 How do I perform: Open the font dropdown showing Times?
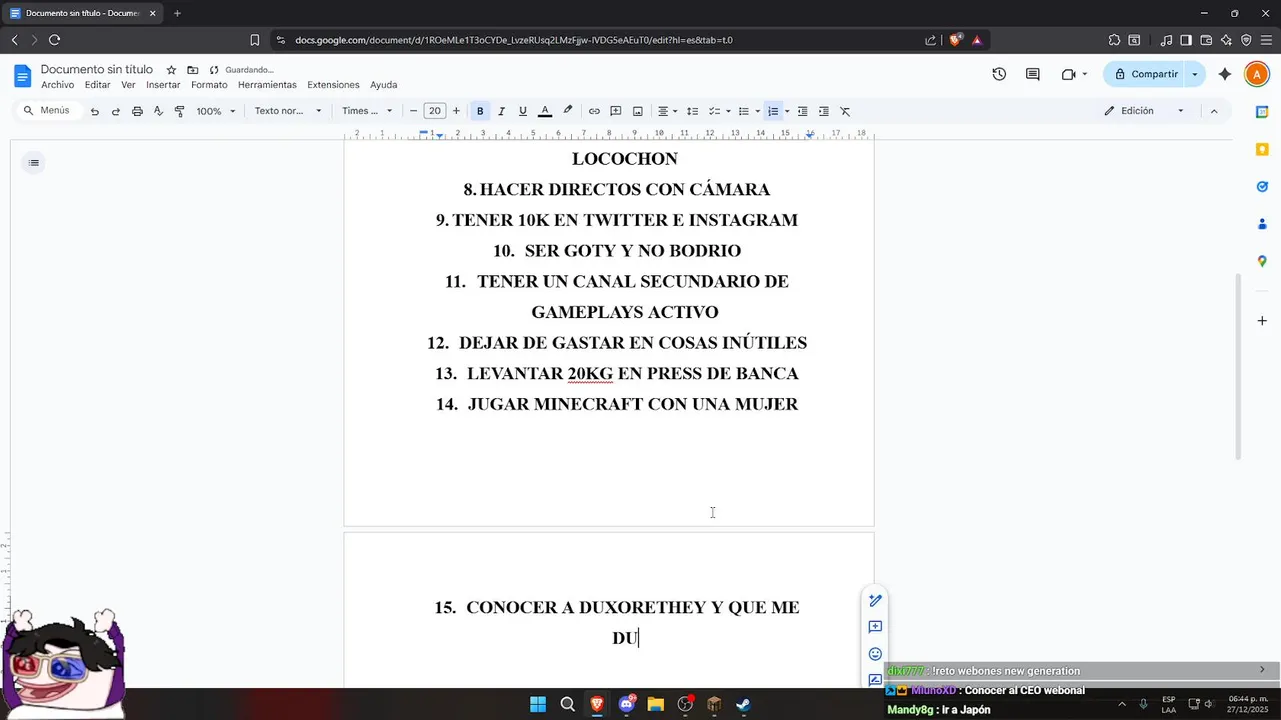point(367,111)
